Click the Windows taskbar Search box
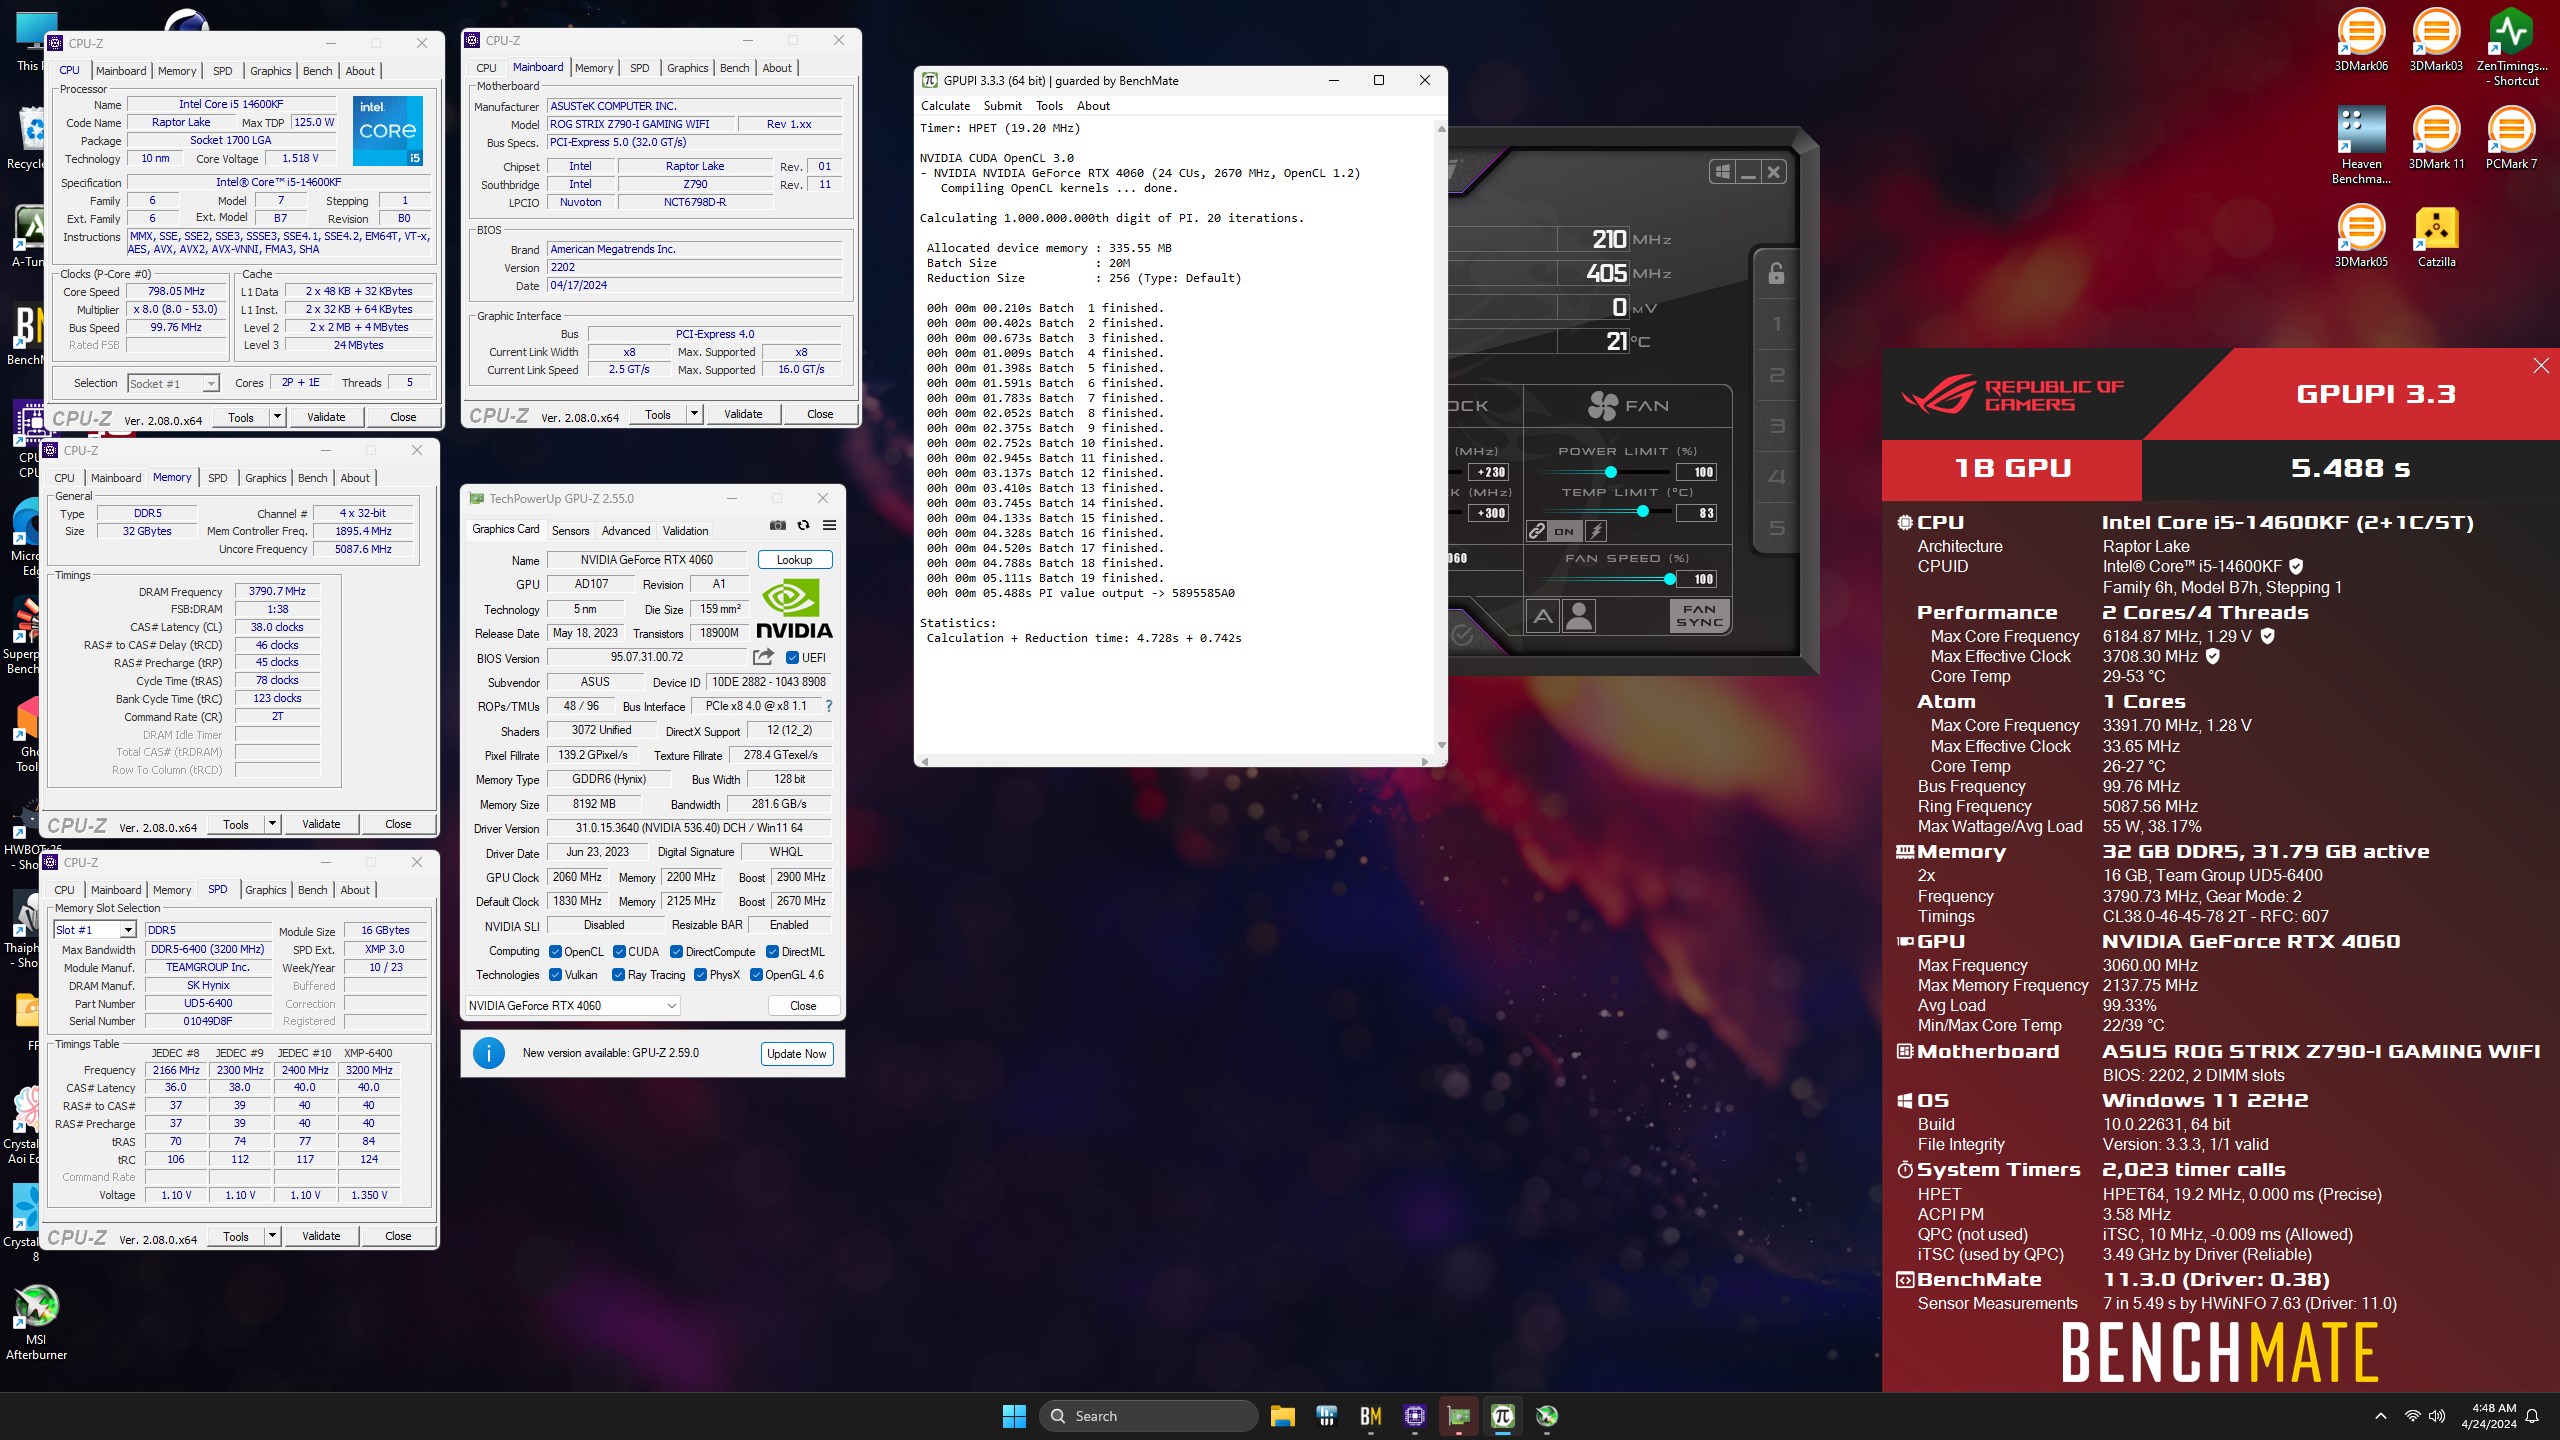 pyautogui.click(x=1148, y=1416)
